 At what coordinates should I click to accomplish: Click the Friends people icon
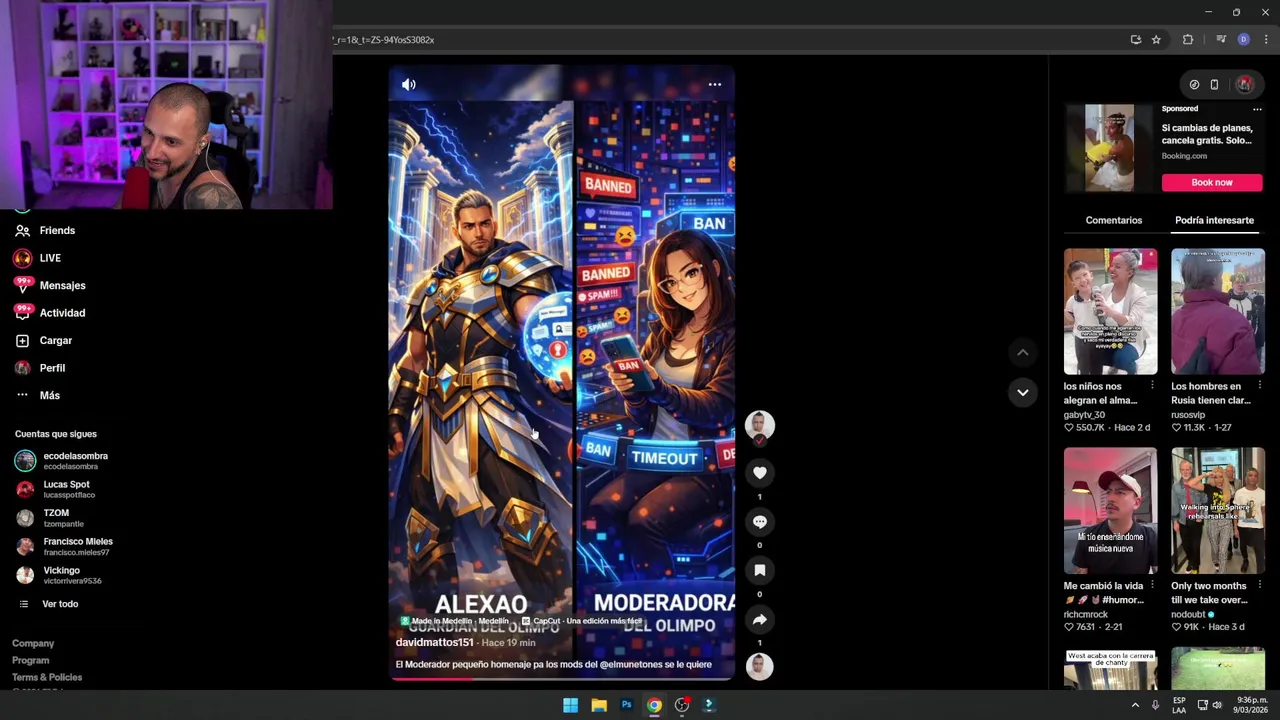(22, 231)
